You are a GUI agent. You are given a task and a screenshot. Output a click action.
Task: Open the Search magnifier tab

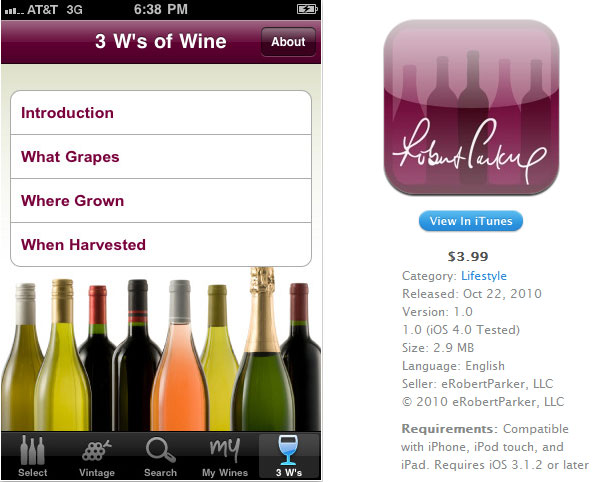coord(160,456)
